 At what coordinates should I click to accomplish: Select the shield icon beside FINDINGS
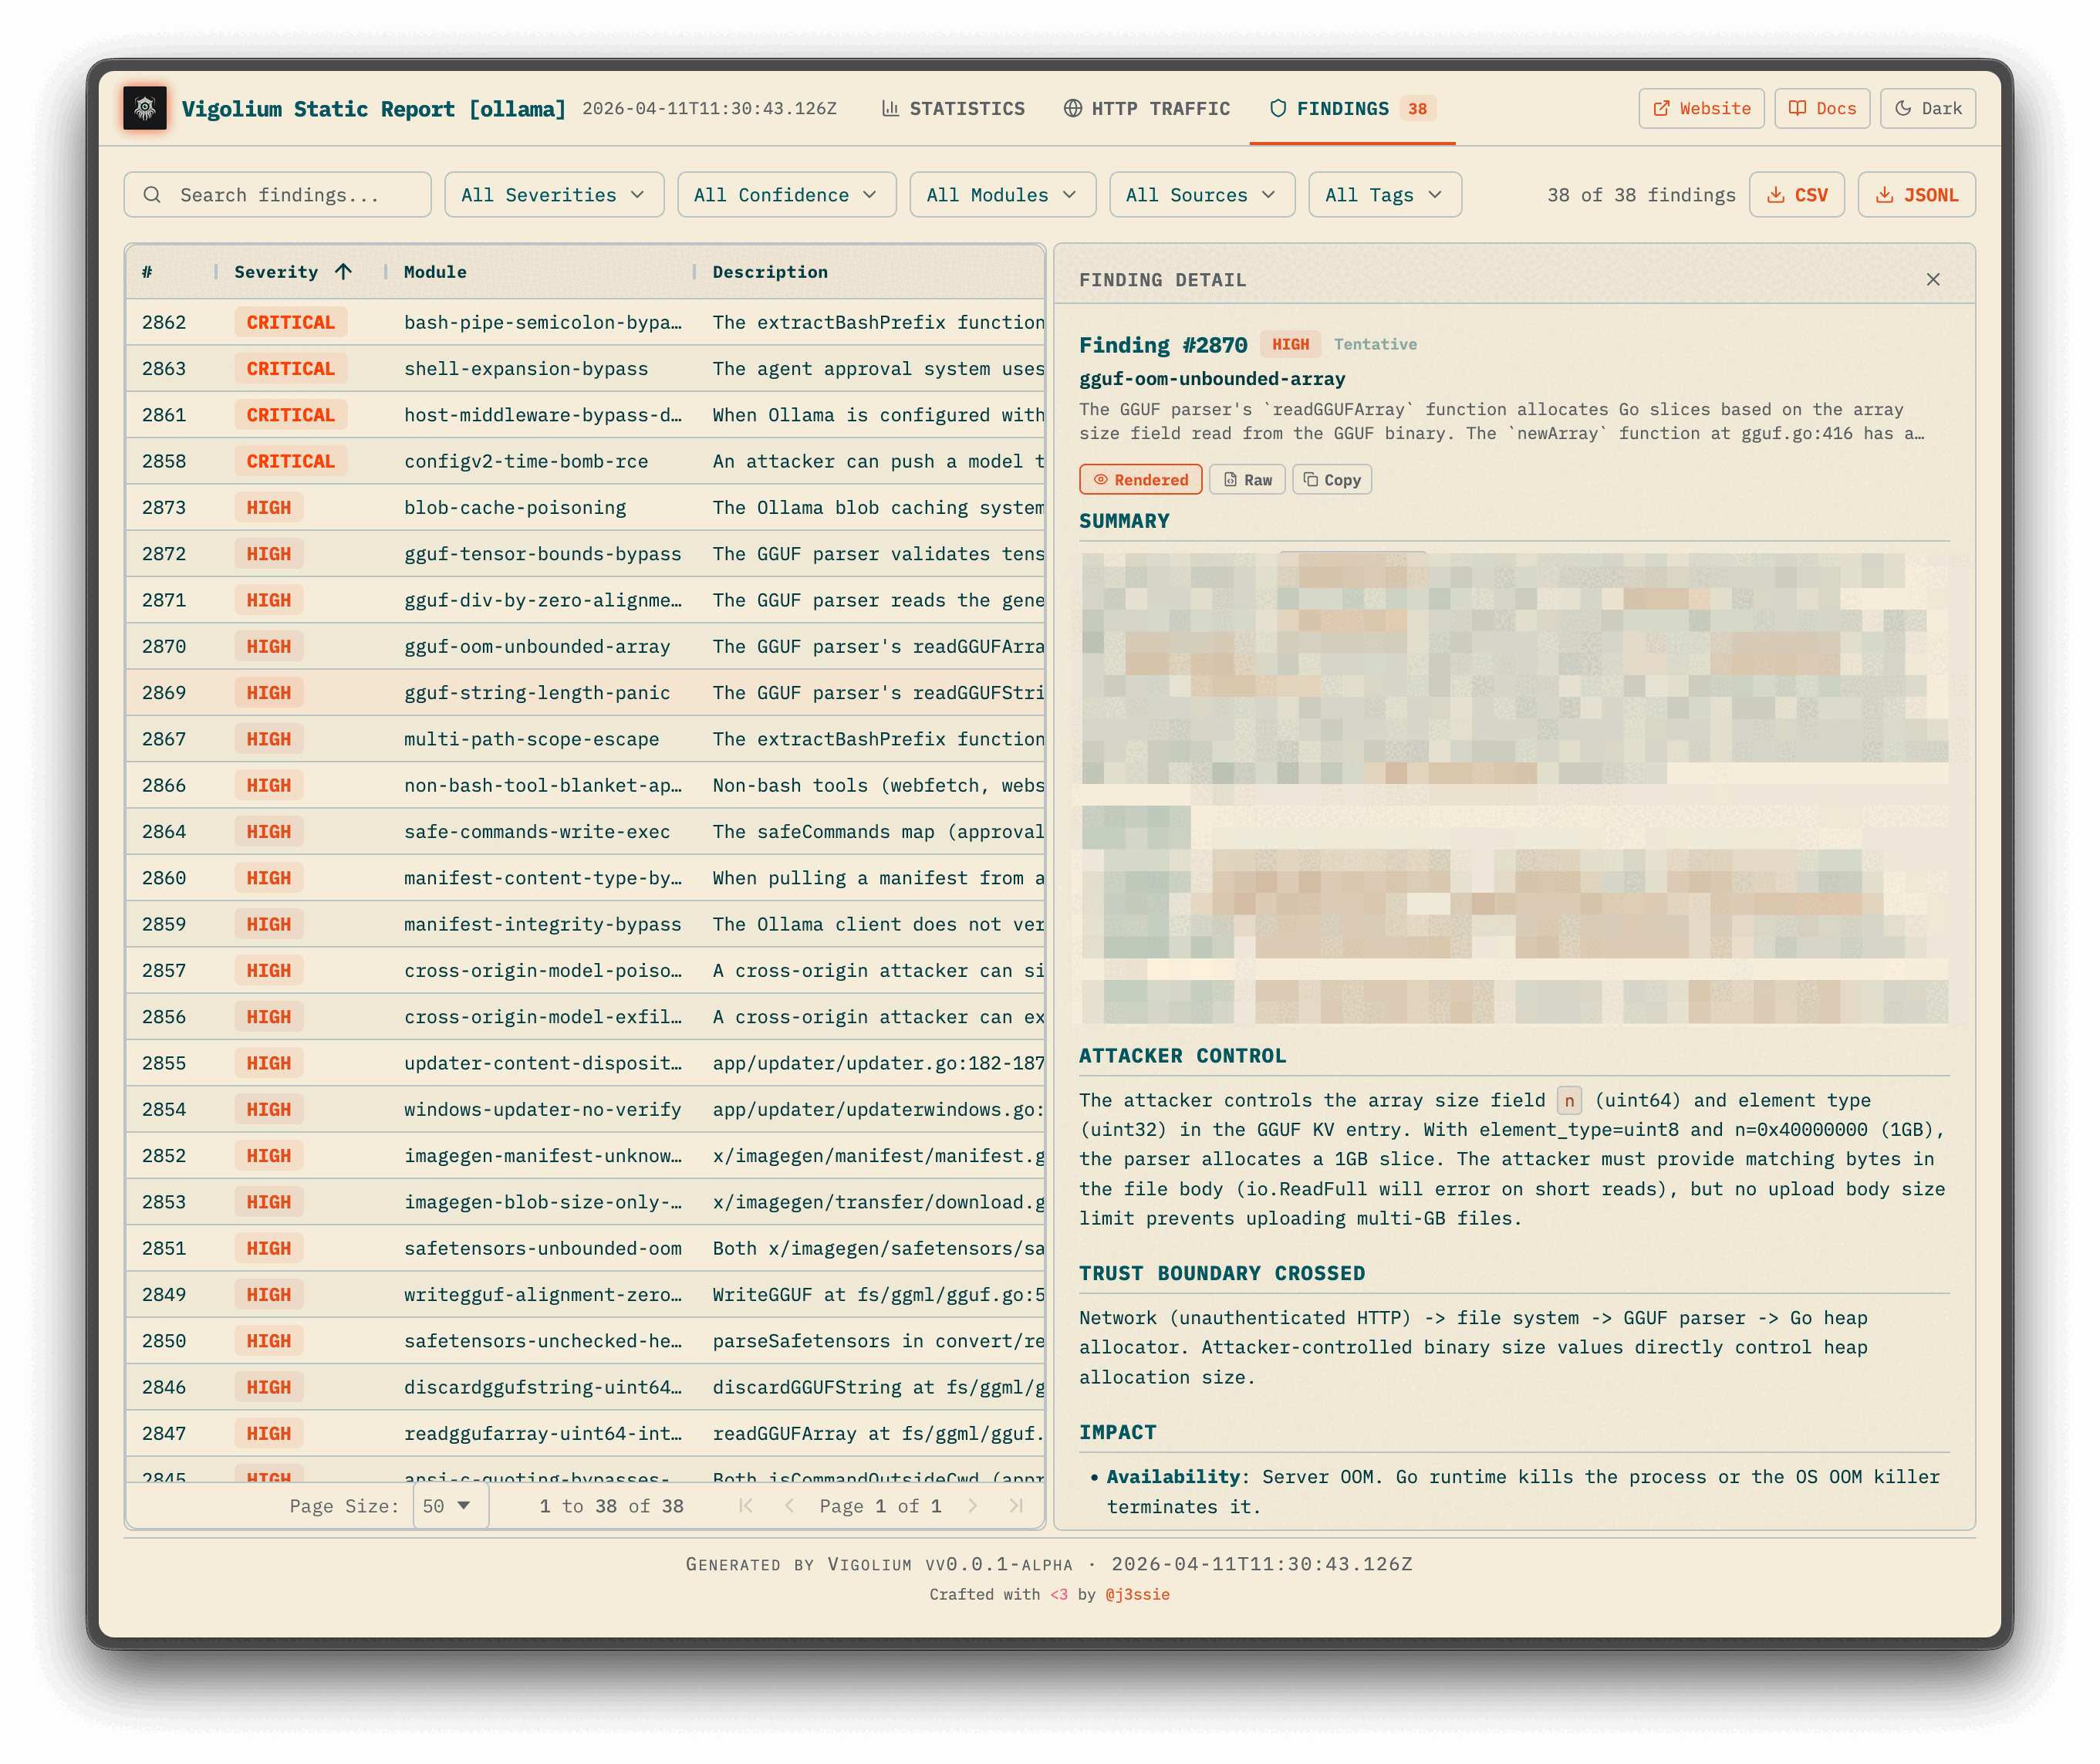coord(1279,109)
